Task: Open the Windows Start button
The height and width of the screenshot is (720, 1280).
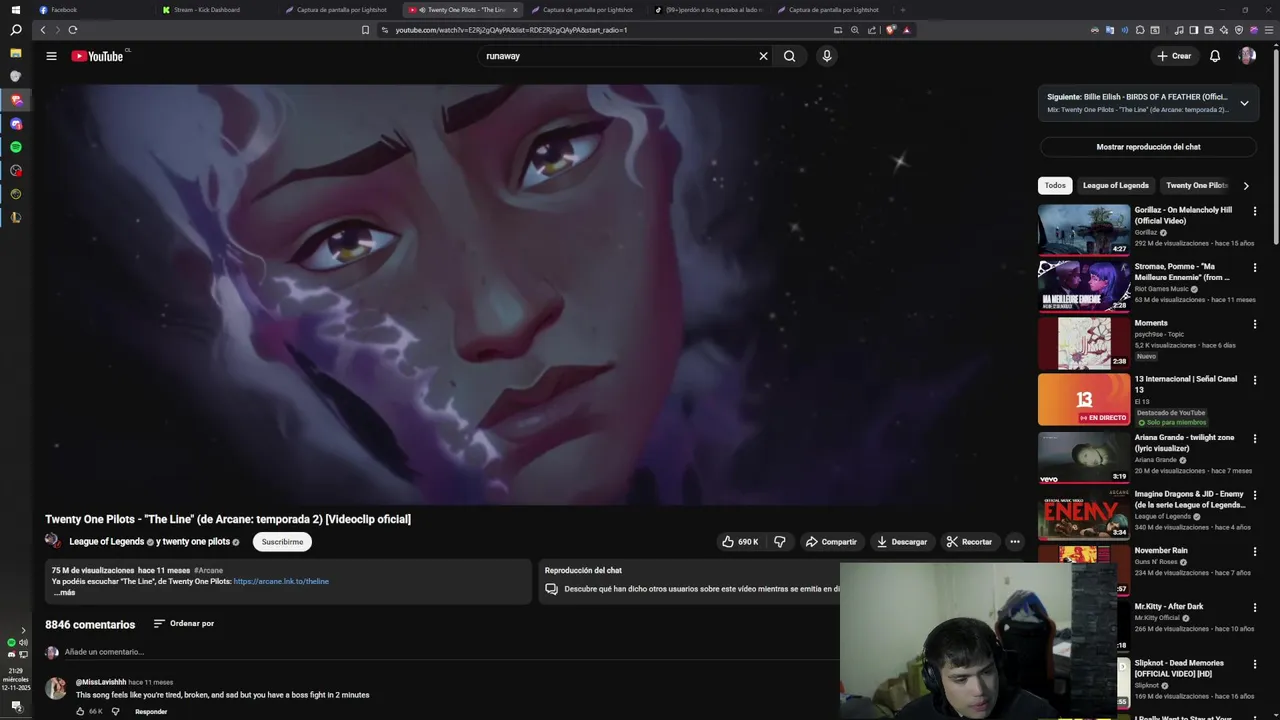Action: pyautogui.click(x=15, y=10)
